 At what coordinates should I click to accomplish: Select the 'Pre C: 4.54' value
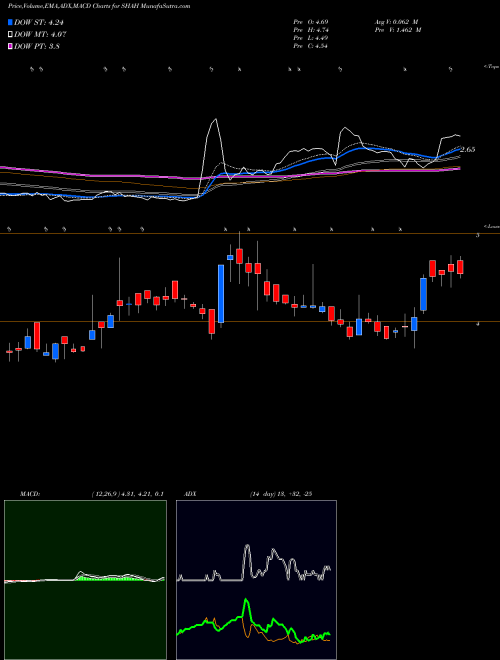(x=311, y=46)
